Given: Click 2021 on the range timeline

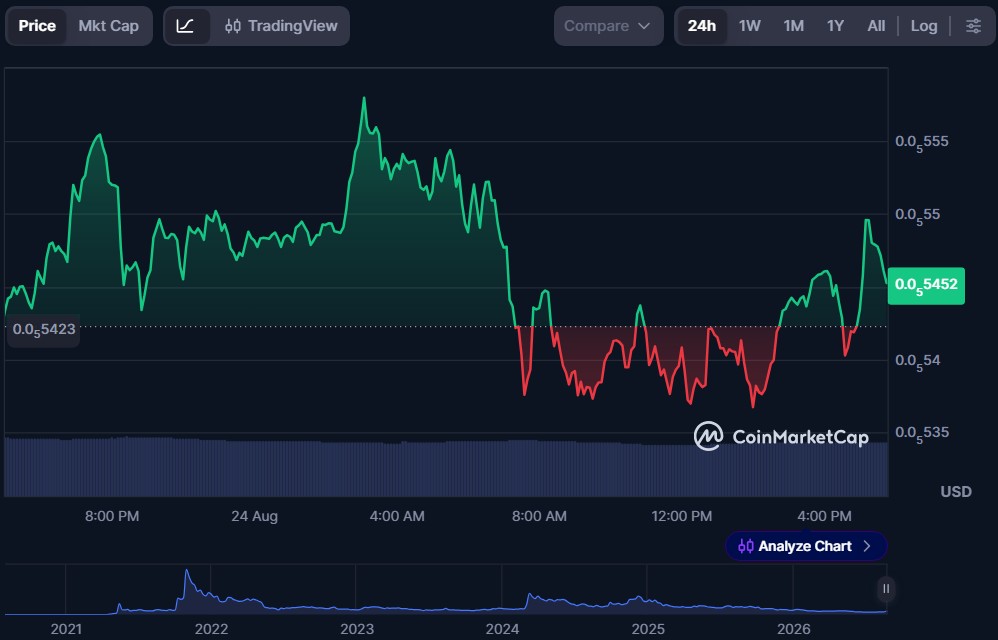Looking at the screenshot, I should pyautogui.click(x=66, y=629).
